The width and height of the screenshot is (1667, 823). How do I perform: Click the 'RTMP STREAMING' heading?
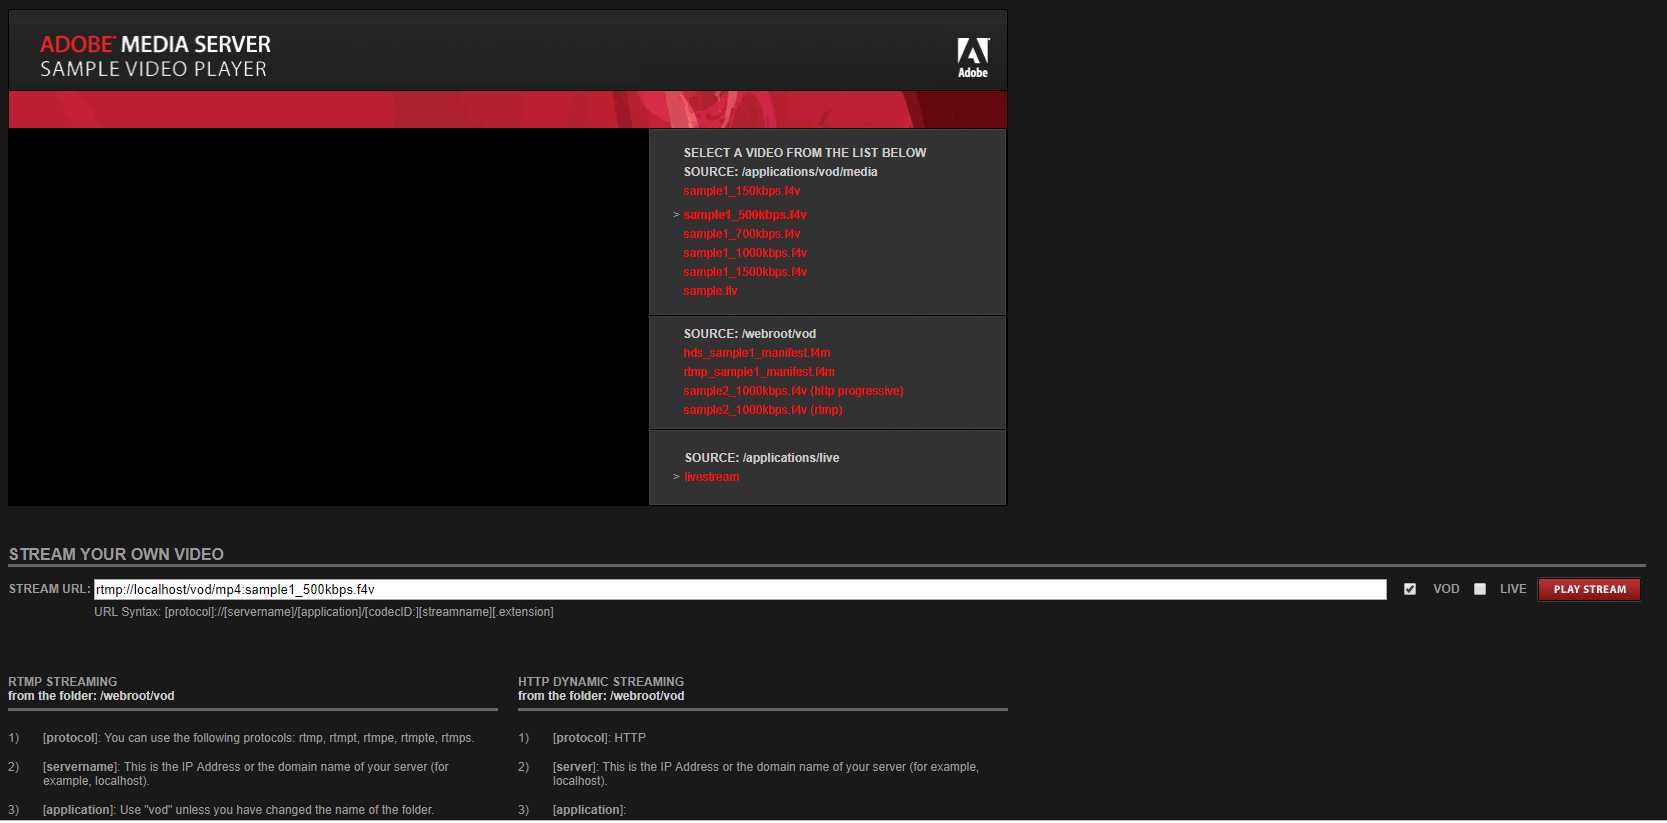pos(63,682)
